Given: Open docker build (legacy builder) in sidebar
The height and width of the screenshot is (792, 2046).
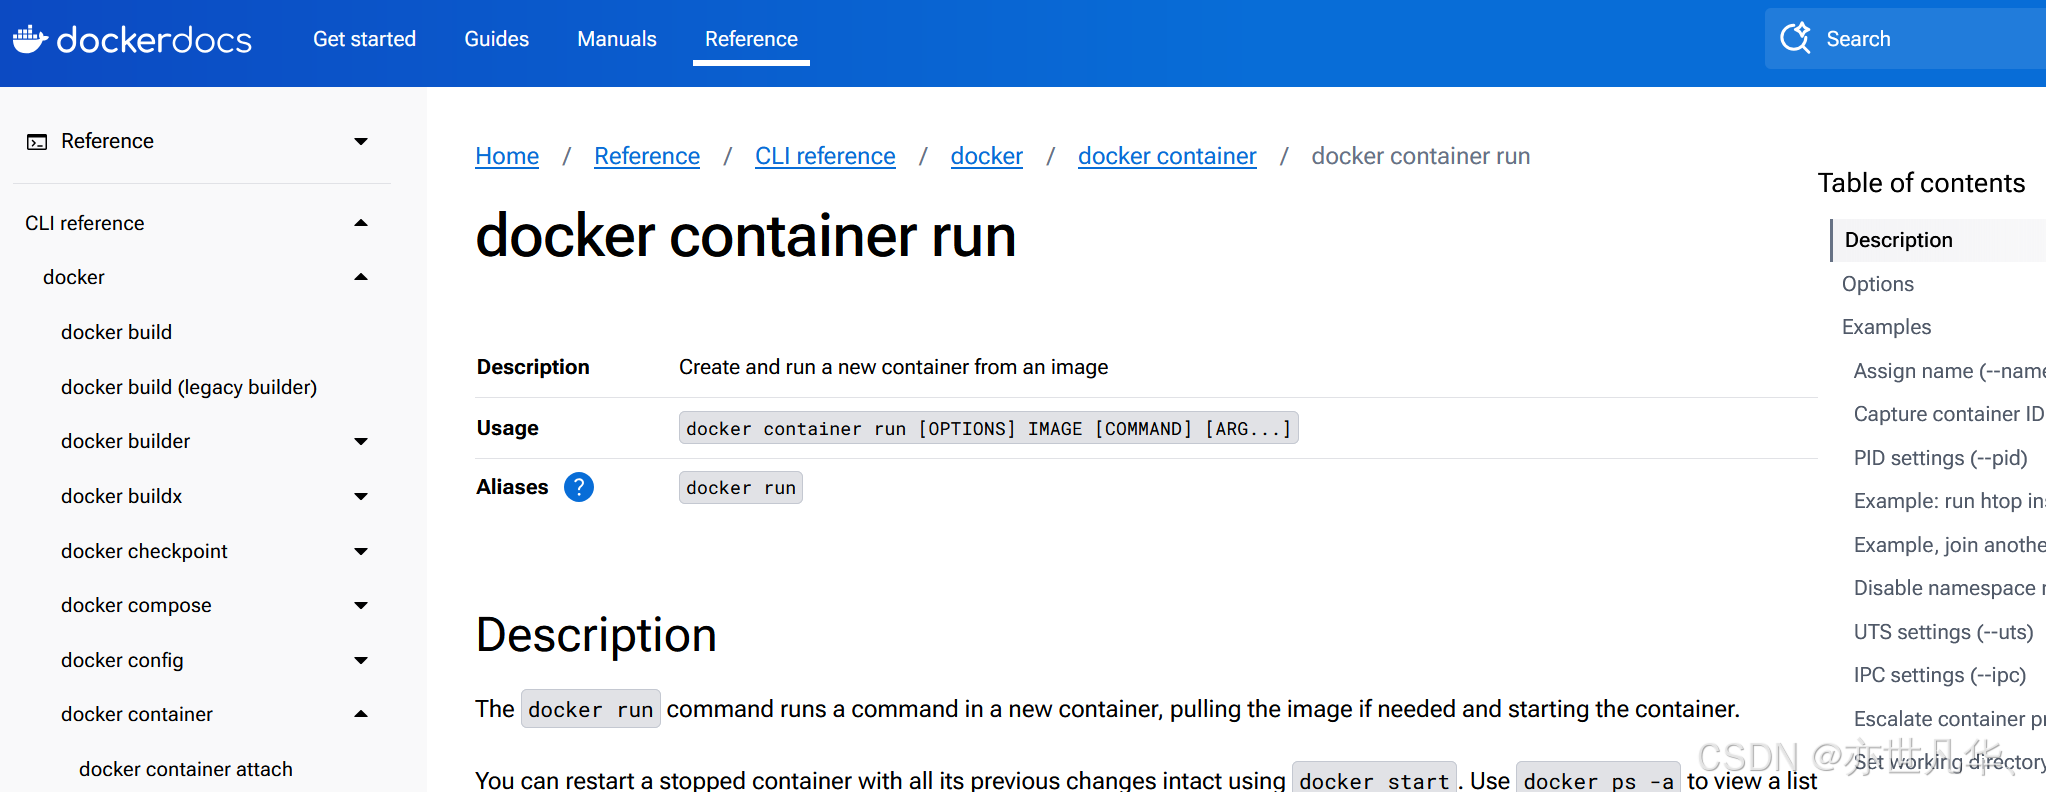Looking at the screenshot, I should [x=189, y=387].
